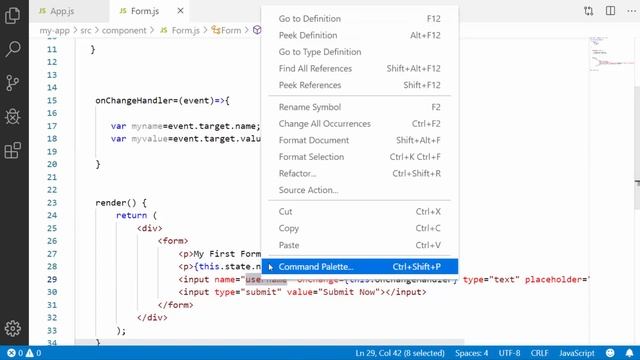Change line ending via CRLF
Screen dimensions: 640x360
539,353
